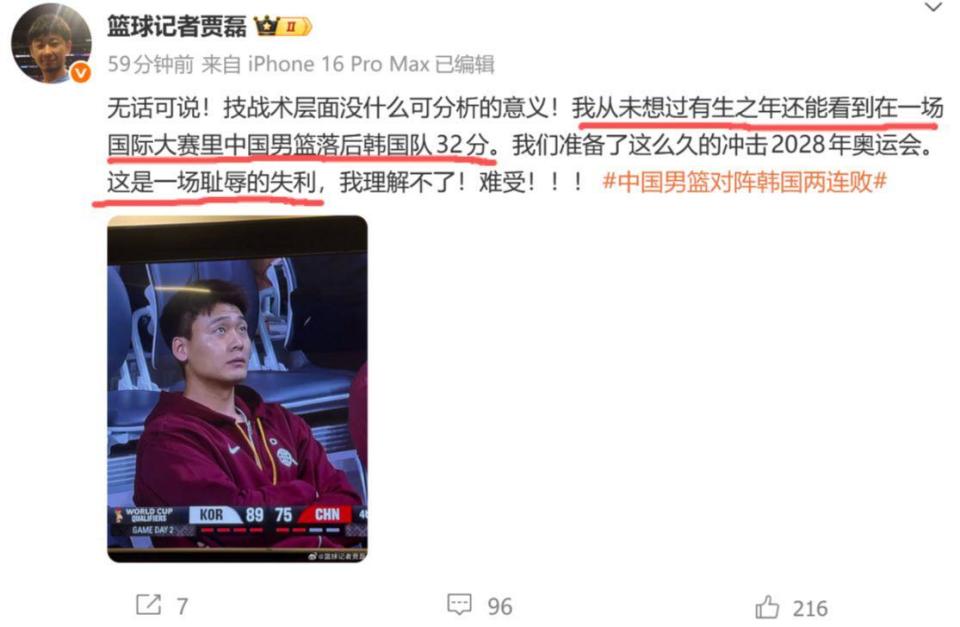Click the repost count 7
This screenshot has height=627, width=960.
click(x=182, y=607)
